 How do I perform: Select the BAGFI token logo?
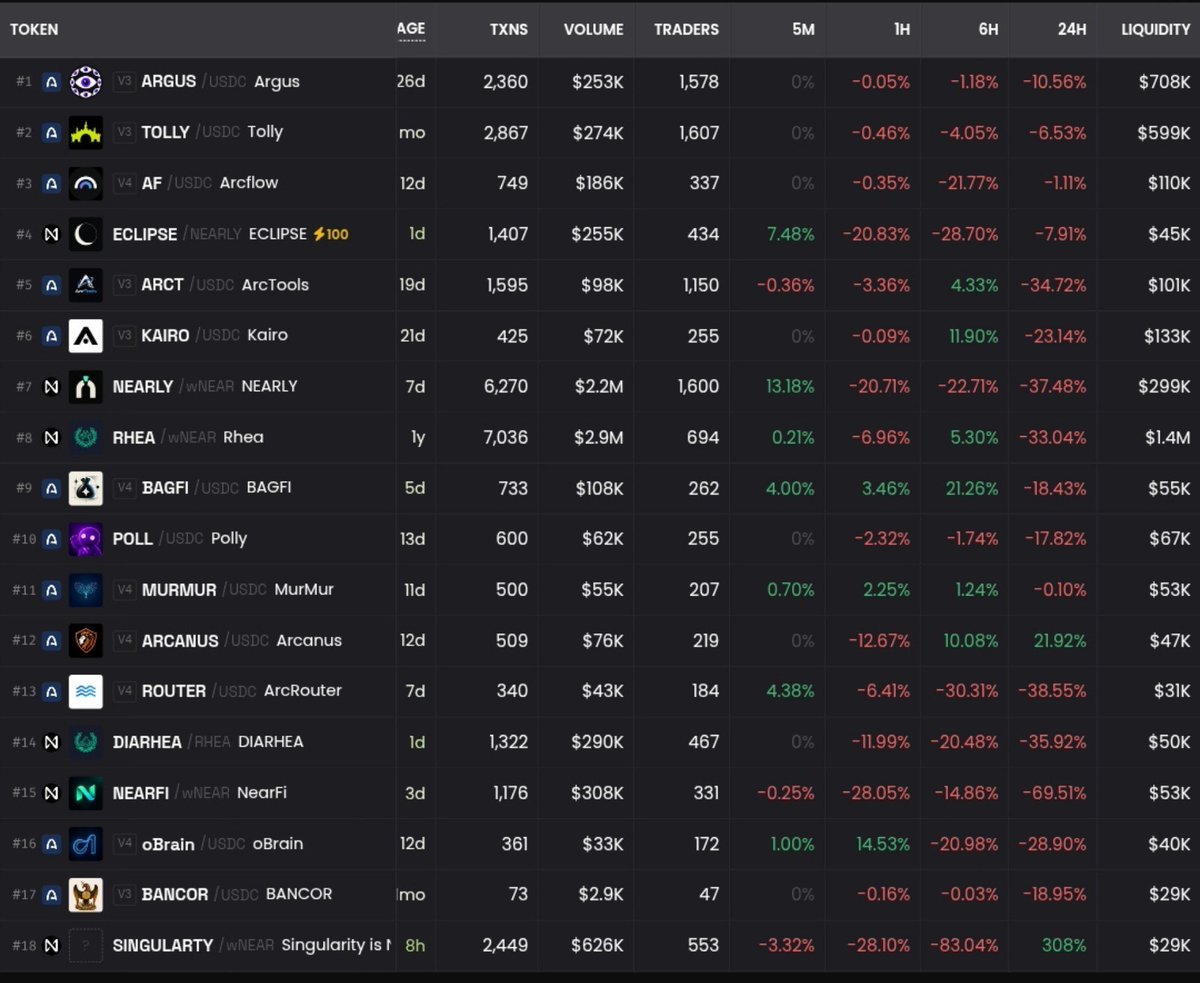[85, 488]
